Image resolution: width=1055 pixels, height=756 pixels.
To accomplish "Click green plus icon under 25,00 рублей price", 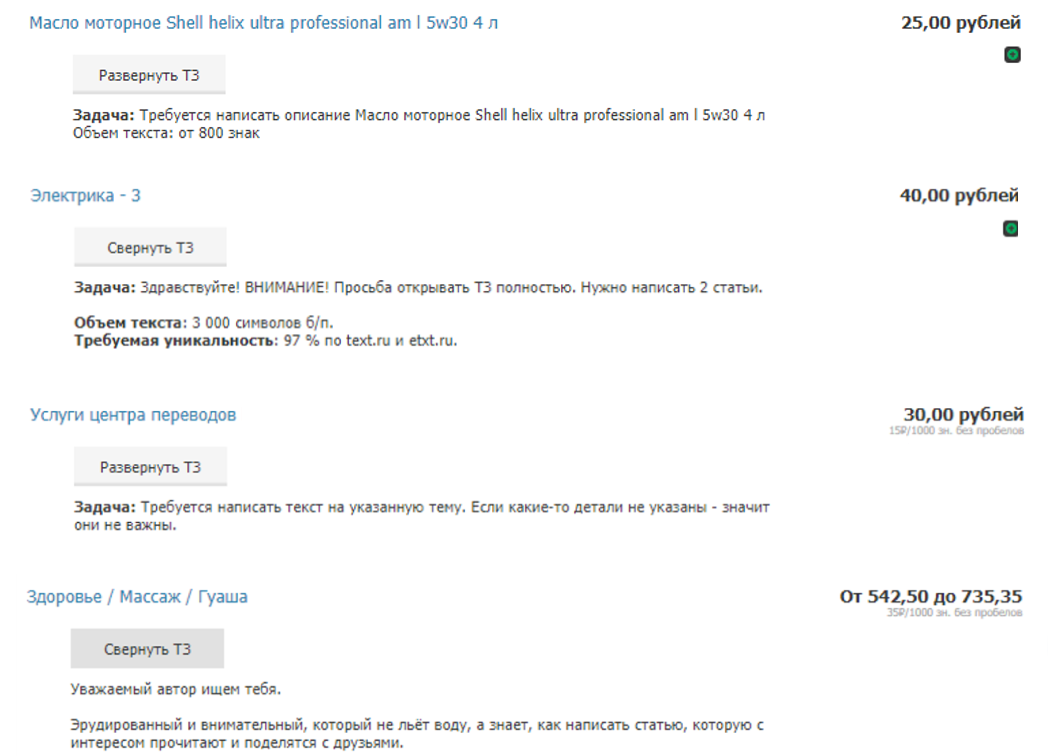I will 1012,55.
